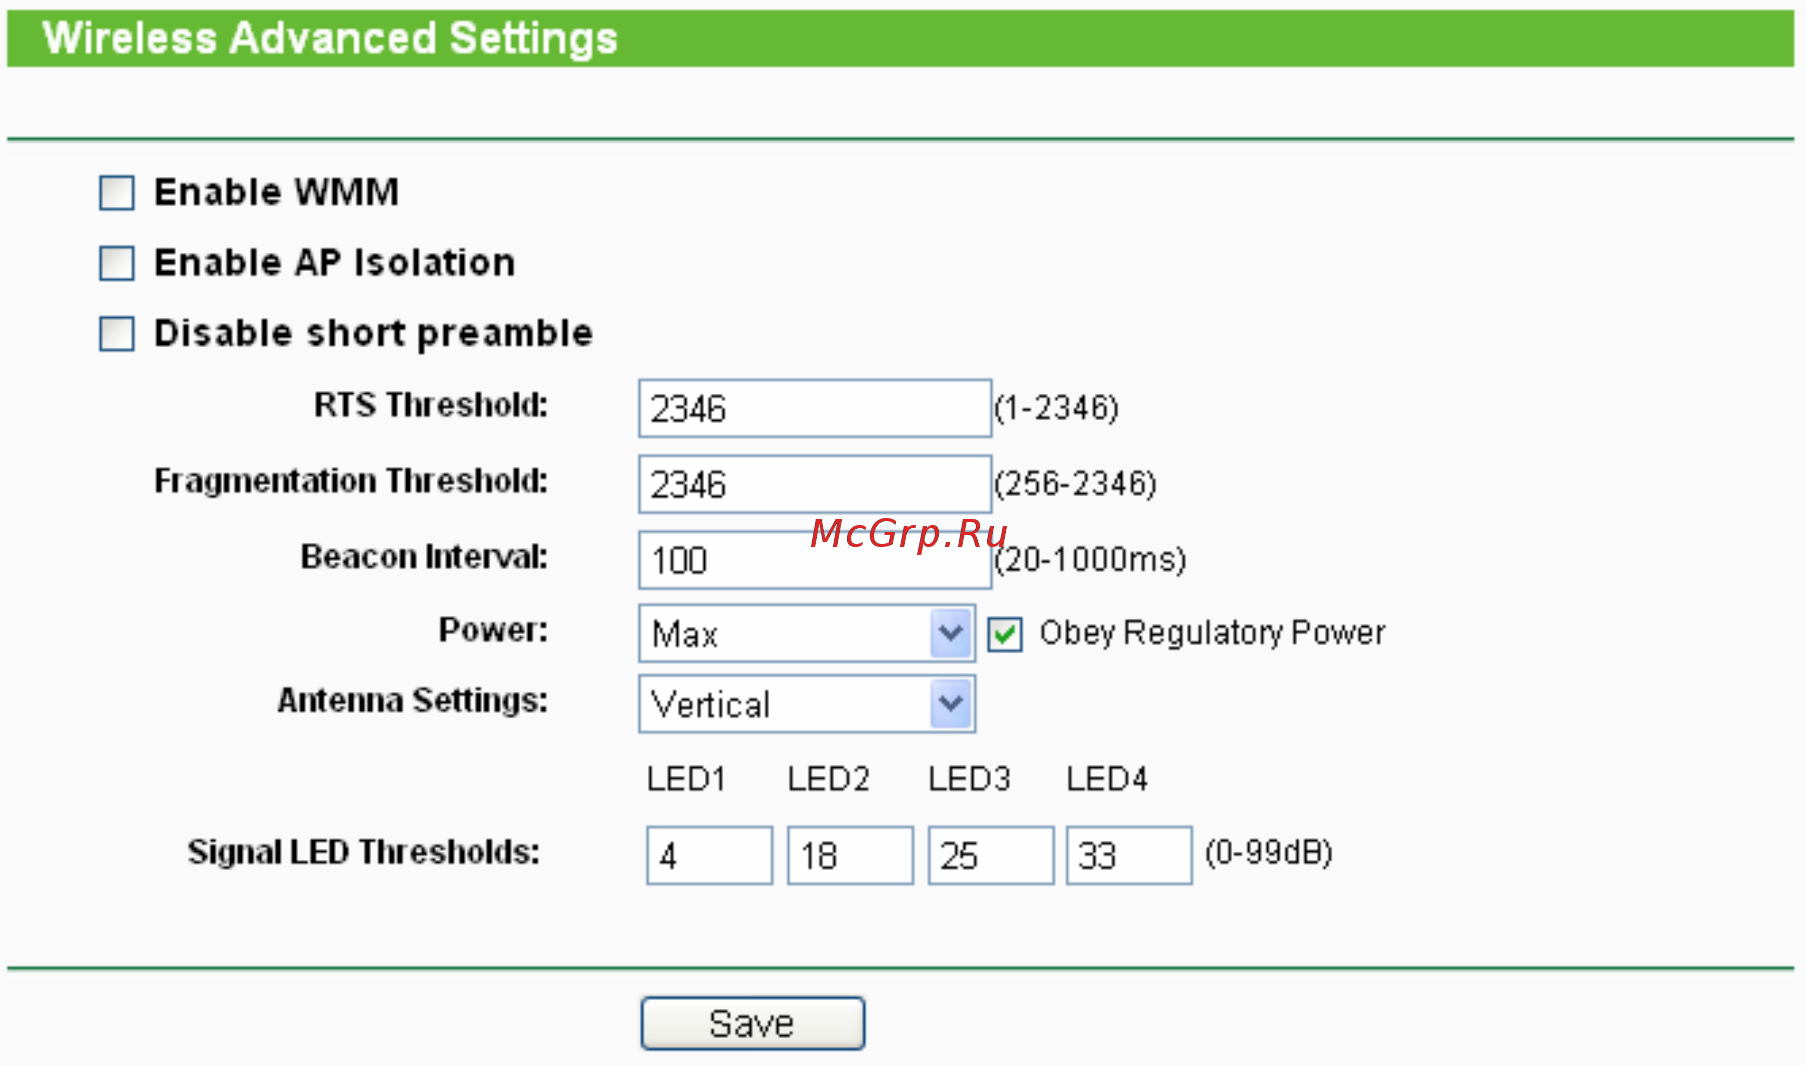Open the Antenna Settings dropdown showing Vertical
The image size is (1806, 1065).
[807, 704]
